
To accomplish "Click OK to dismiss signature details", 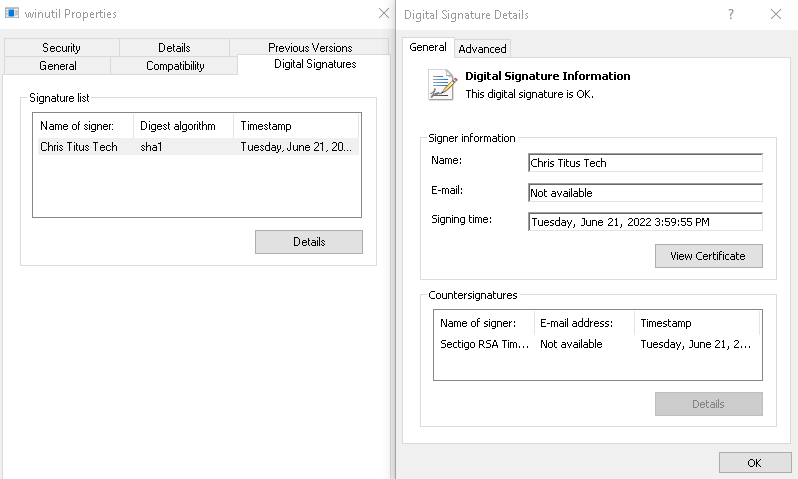I will 754,462.
